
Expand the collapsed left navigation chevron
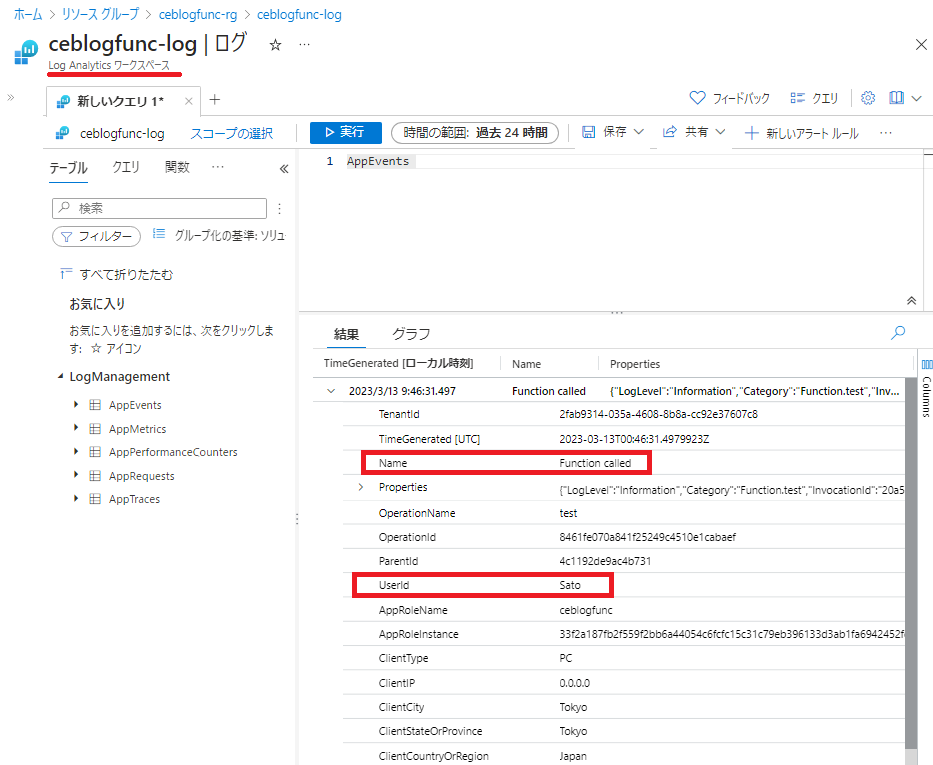(10, 98)
